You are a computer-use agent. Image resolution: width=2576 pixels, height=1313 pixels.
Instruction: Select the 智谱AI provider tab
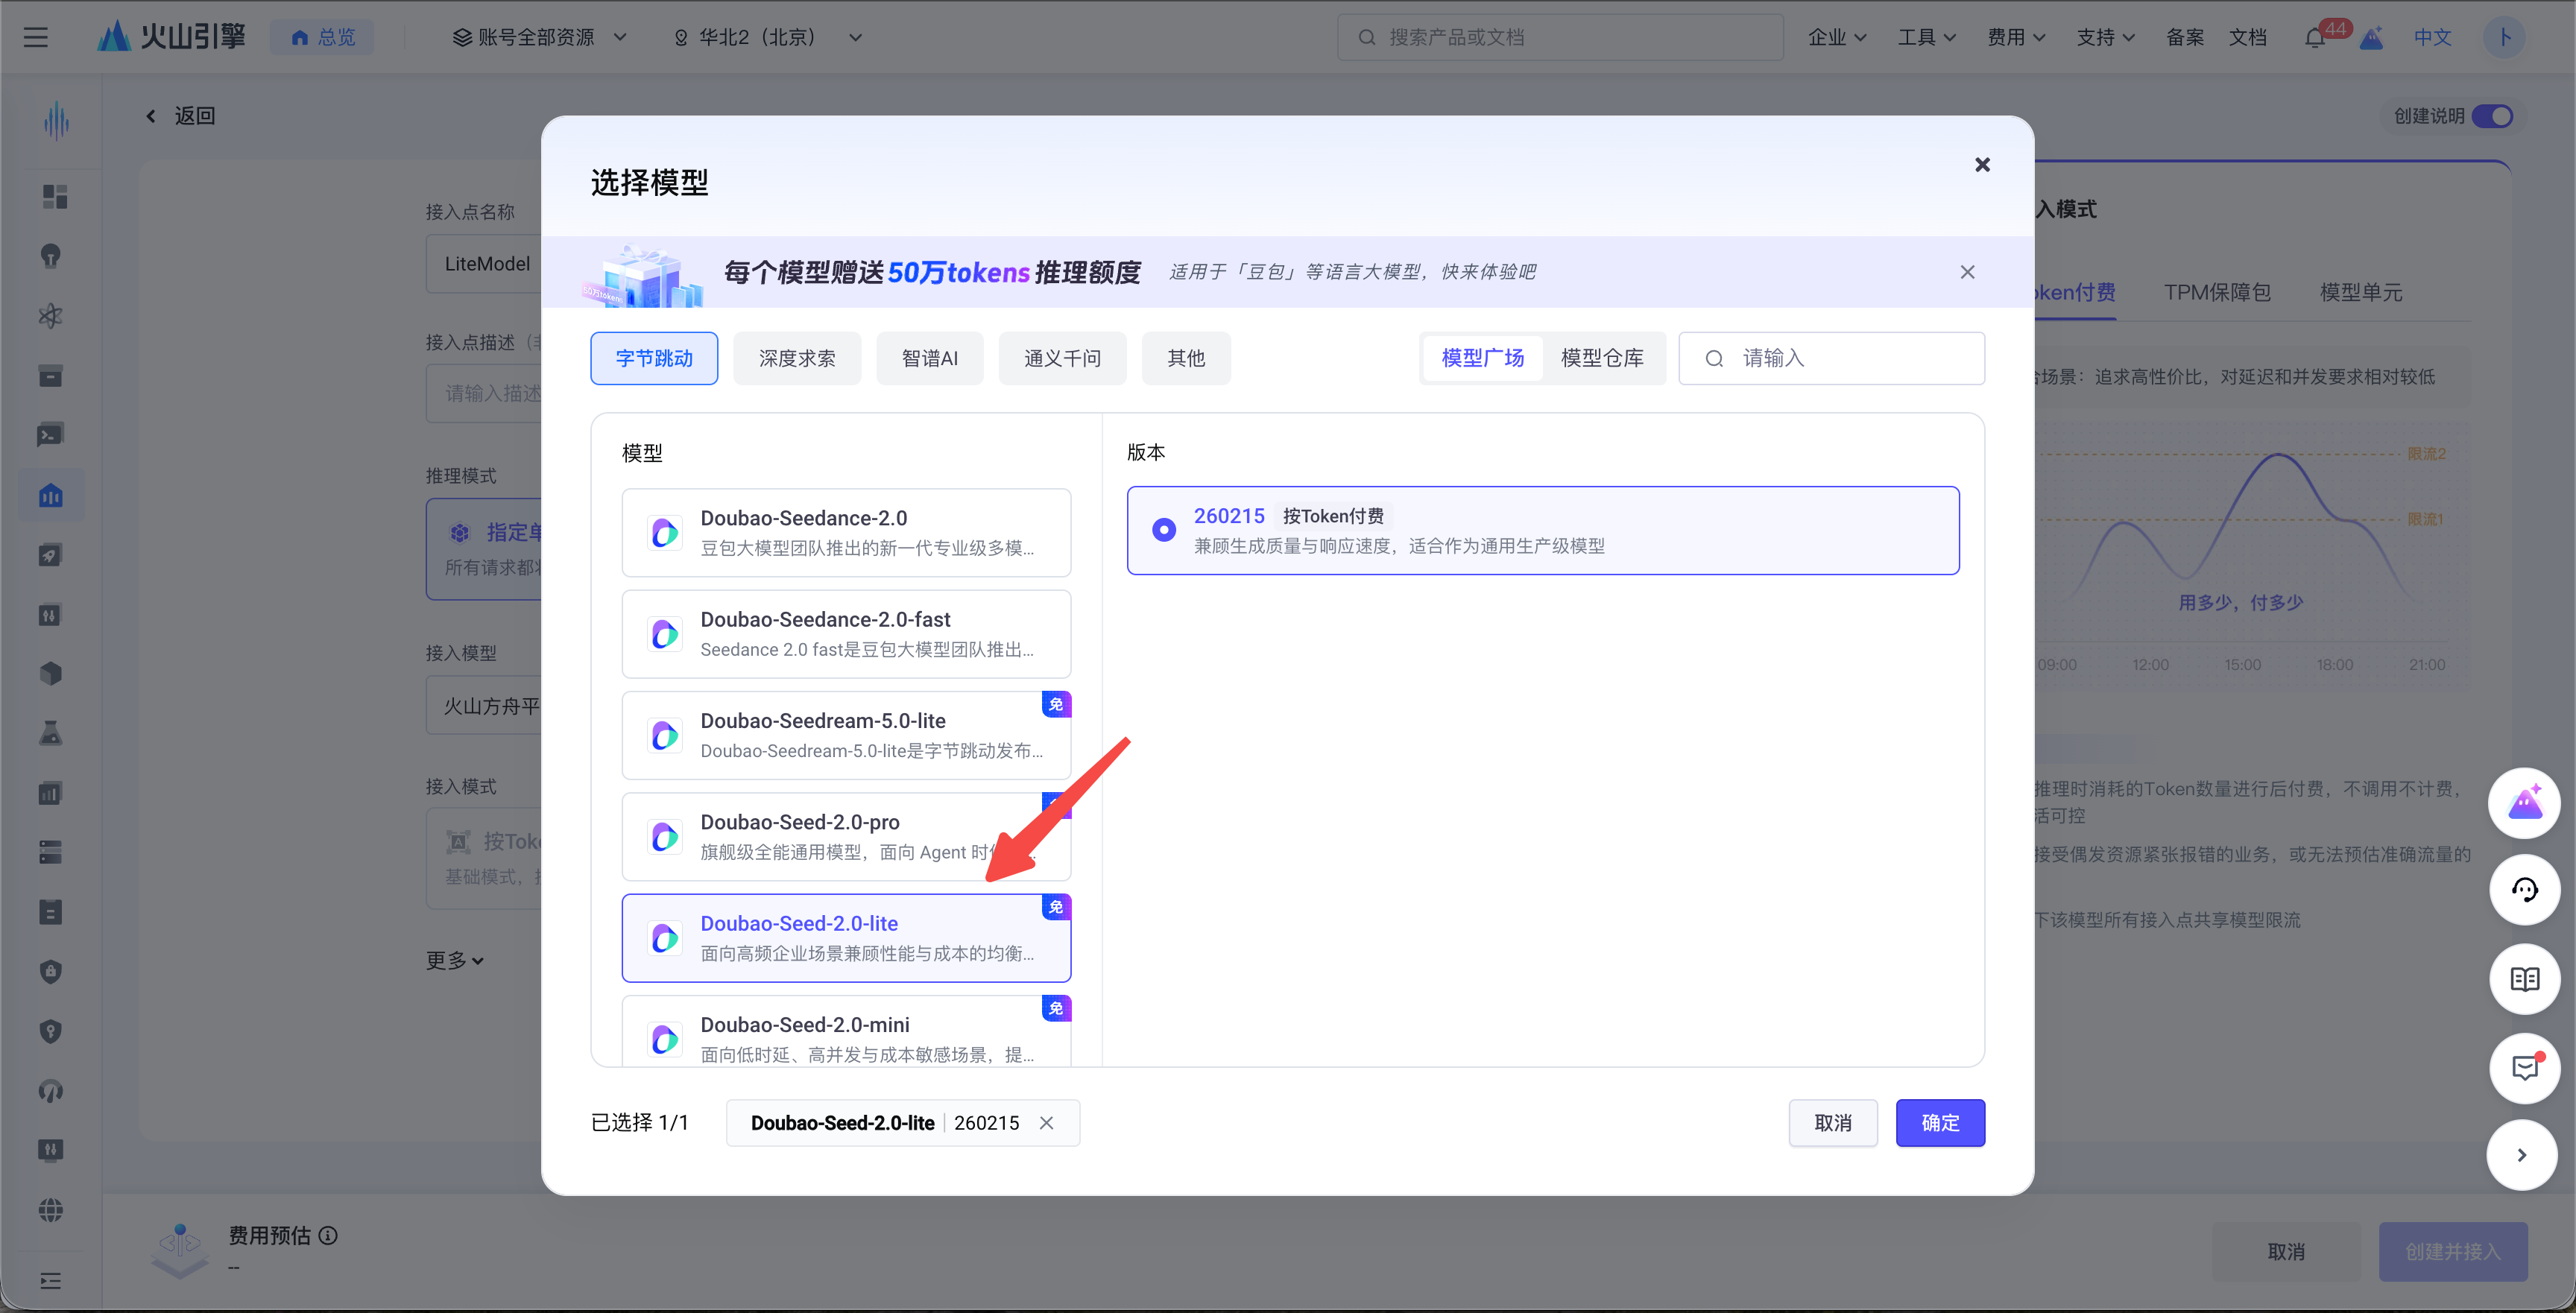coord(930,358)
